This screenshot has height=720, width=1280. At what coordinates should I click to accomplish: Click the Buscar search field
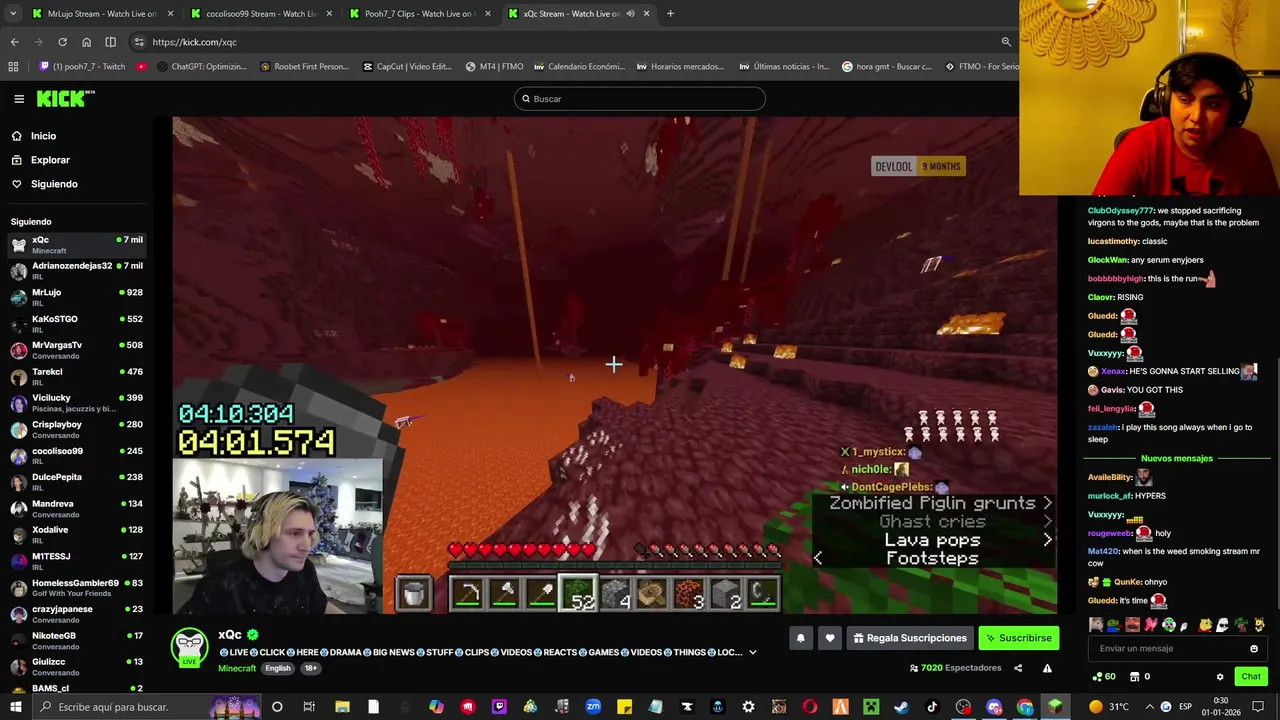point(640,99)
